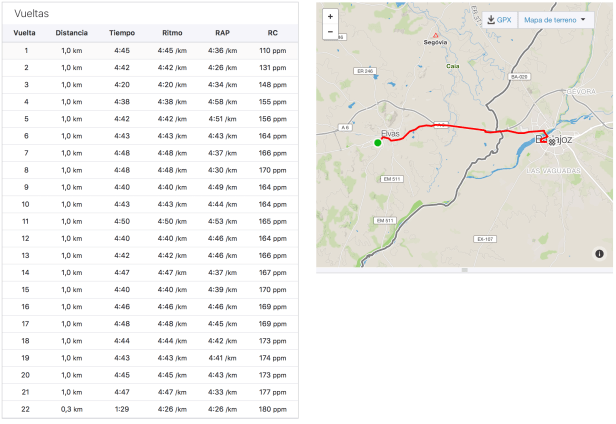Click the green start marker at Elvas
The height and width of the screenshot is (424, 616).
pos(378,143)
